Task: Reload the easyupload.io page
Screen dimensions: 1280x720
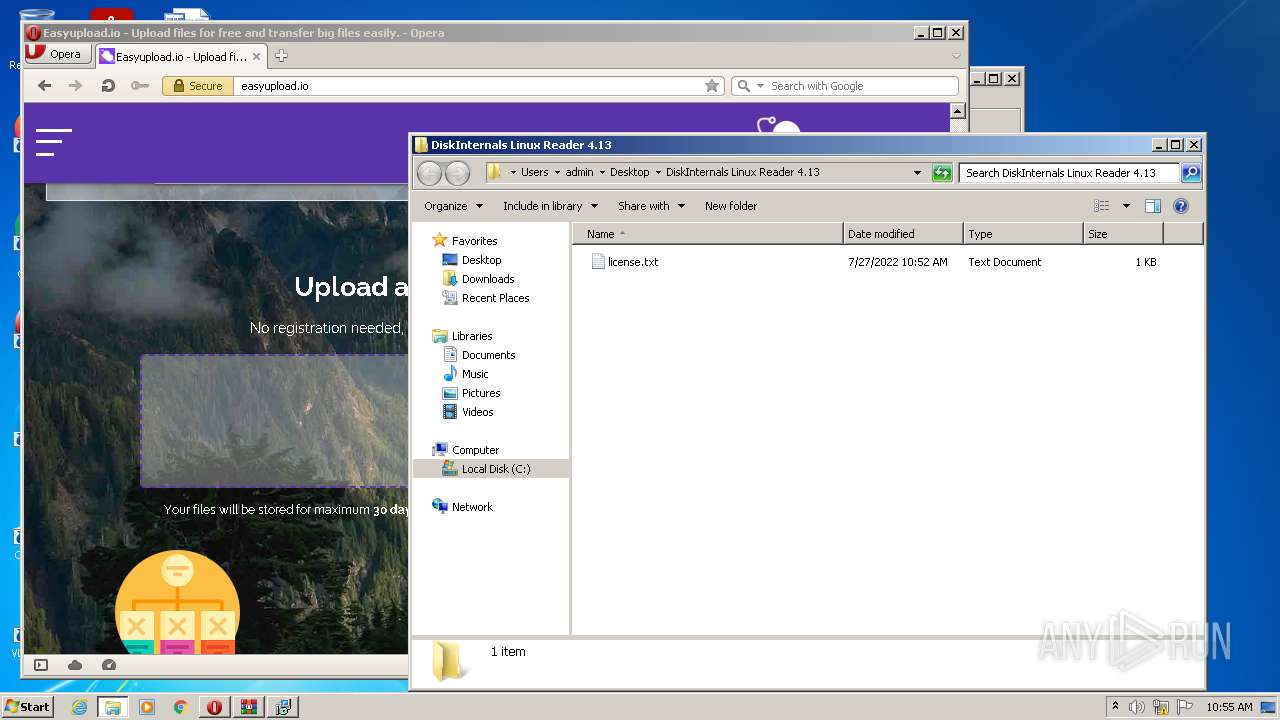Action: pyautogui.click(x=108, y=86)
